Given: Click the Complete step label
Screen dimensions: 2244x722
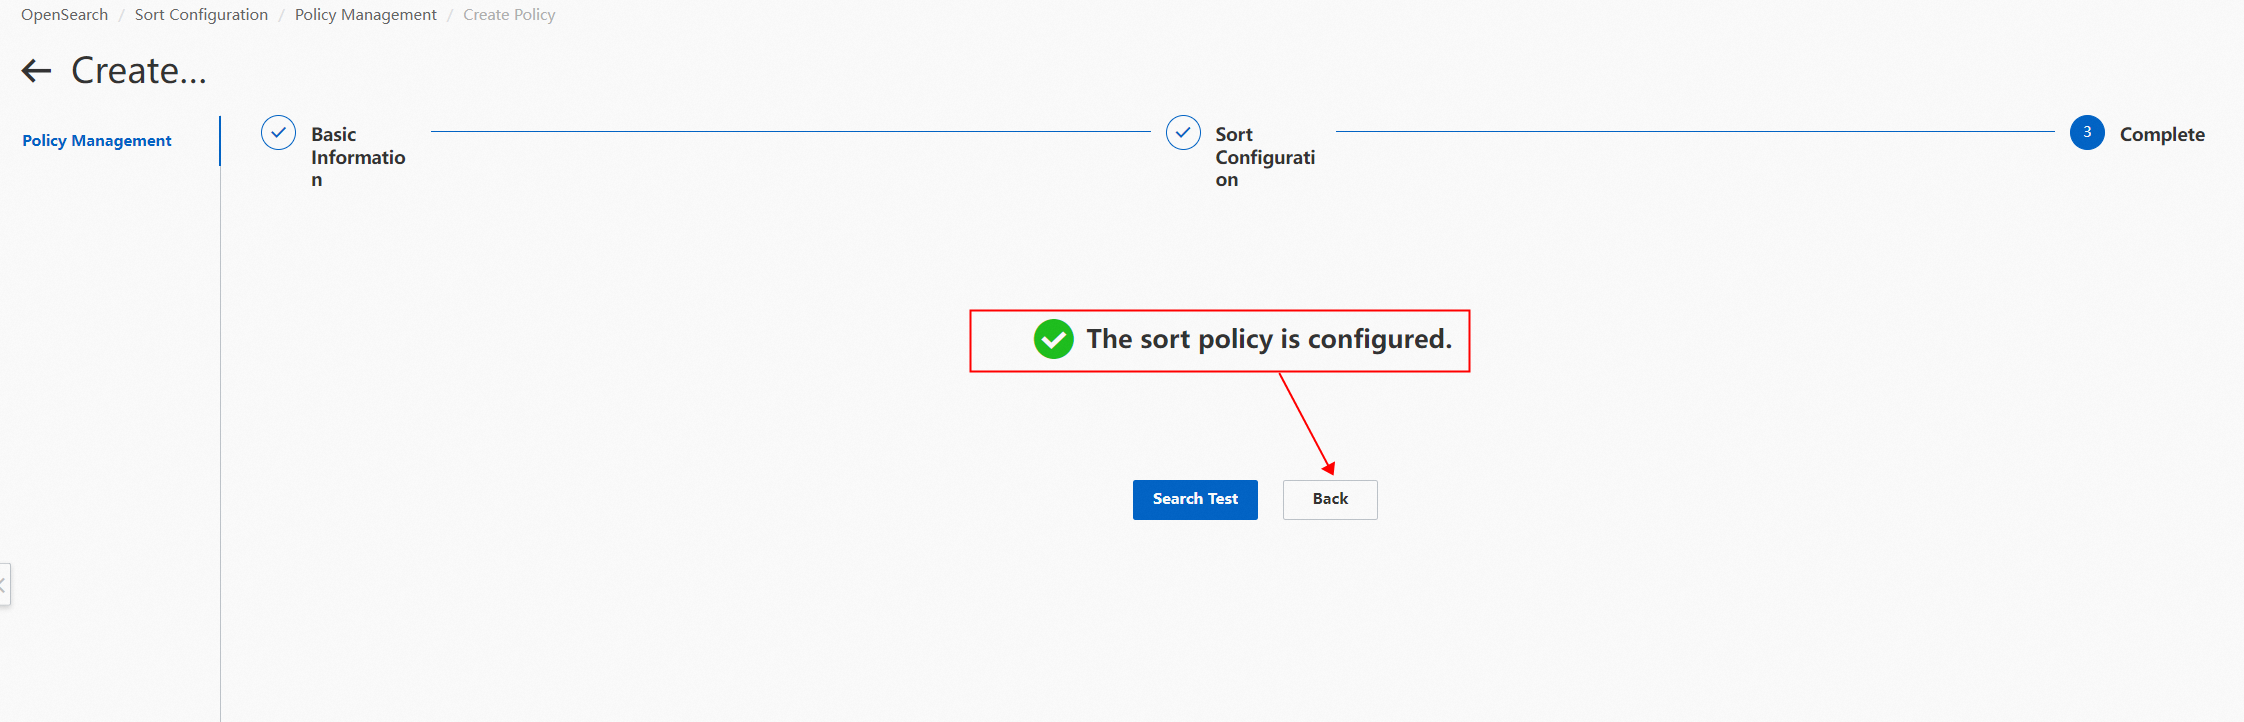Looking at the screenshot, I should 2162,135.
